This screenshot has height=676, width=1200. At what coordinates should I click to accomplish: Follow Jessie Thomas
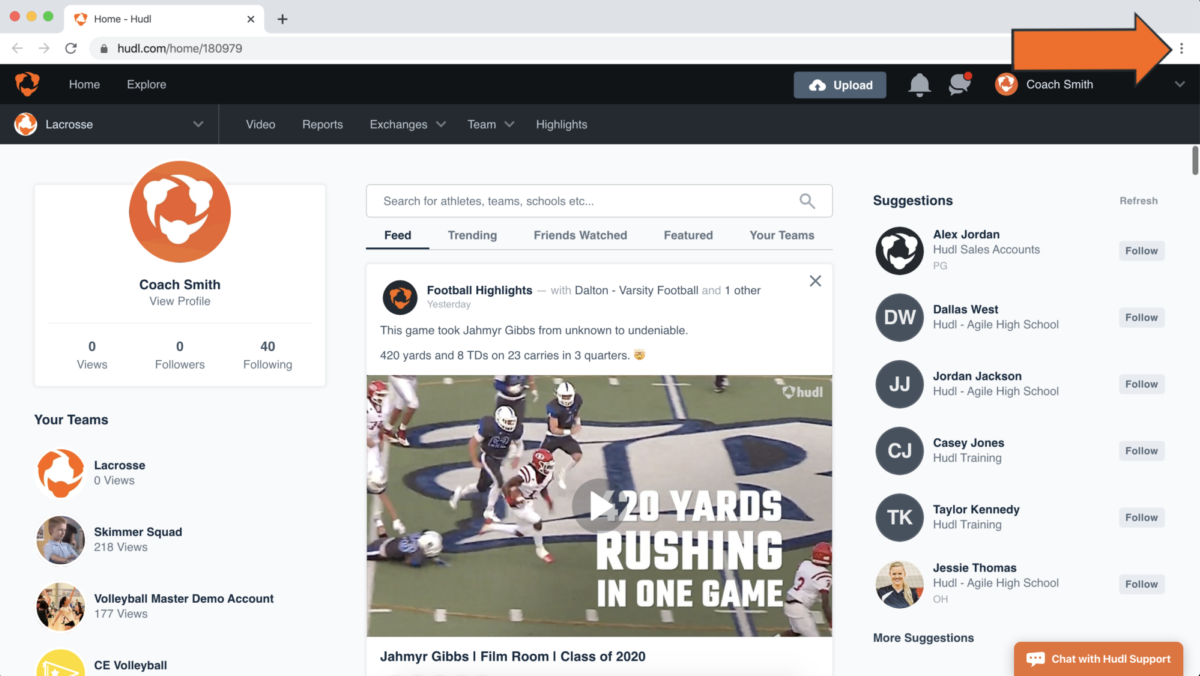[1141, 584]
